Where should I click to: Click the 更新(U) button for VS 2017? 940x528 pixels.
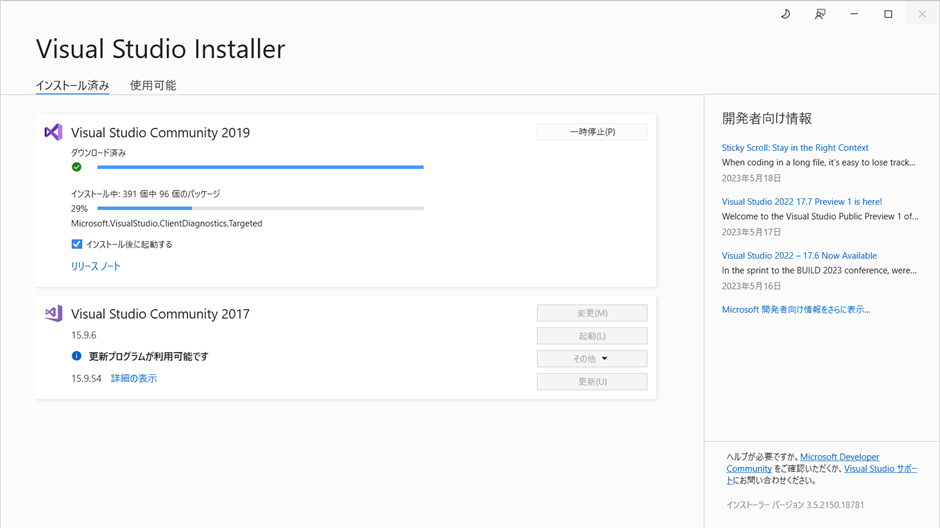point(591,382)
